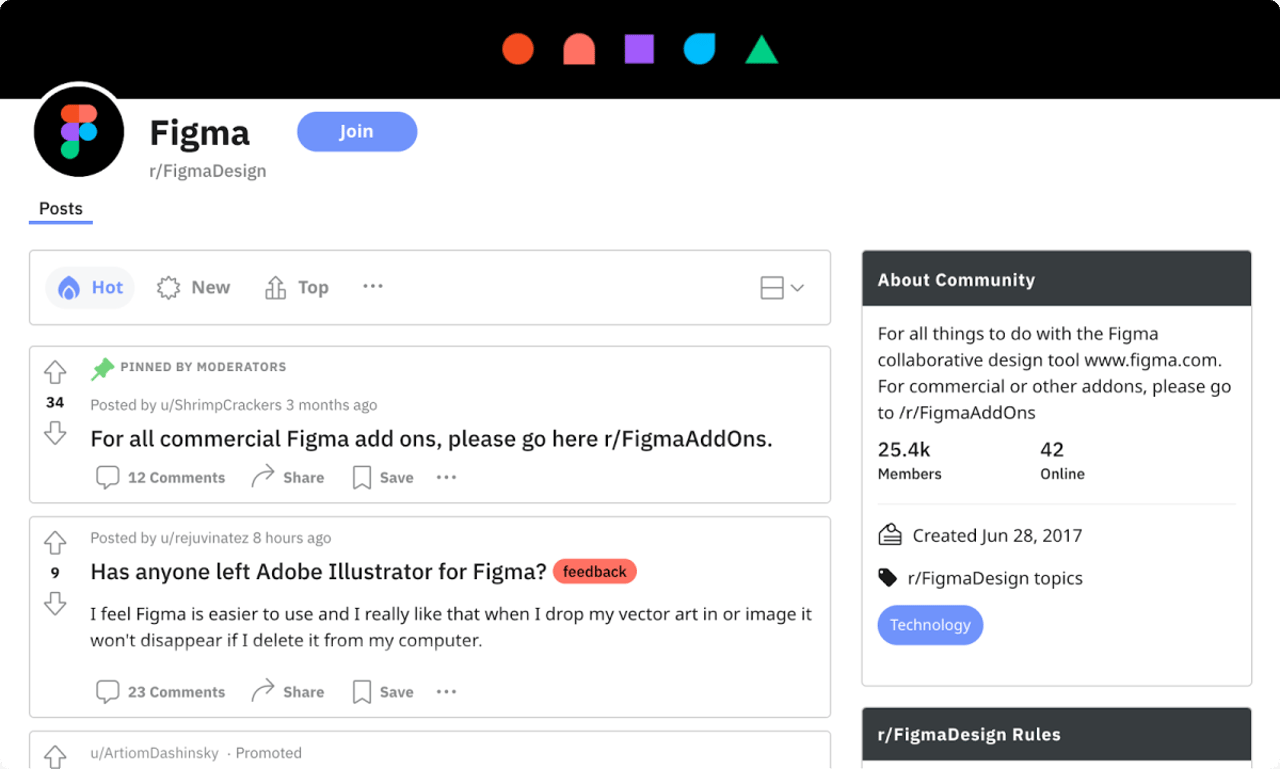Upvote the post by u/rejuvinatez
Screen dimensions: 1280x769
[x=55, y=541]
